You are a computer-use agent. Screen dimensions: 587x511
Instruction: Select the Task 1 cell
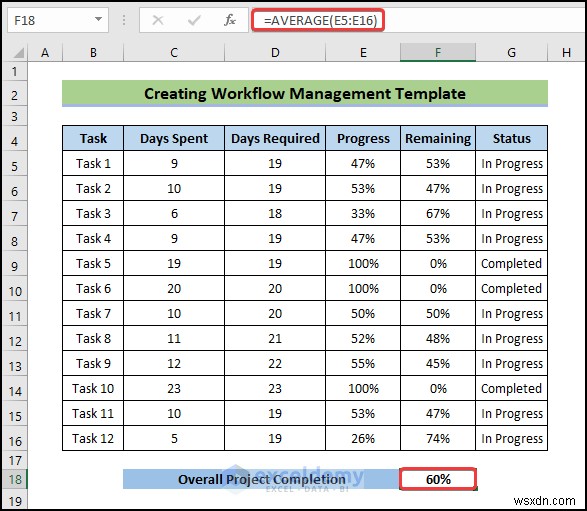click(x=93, y=164)
